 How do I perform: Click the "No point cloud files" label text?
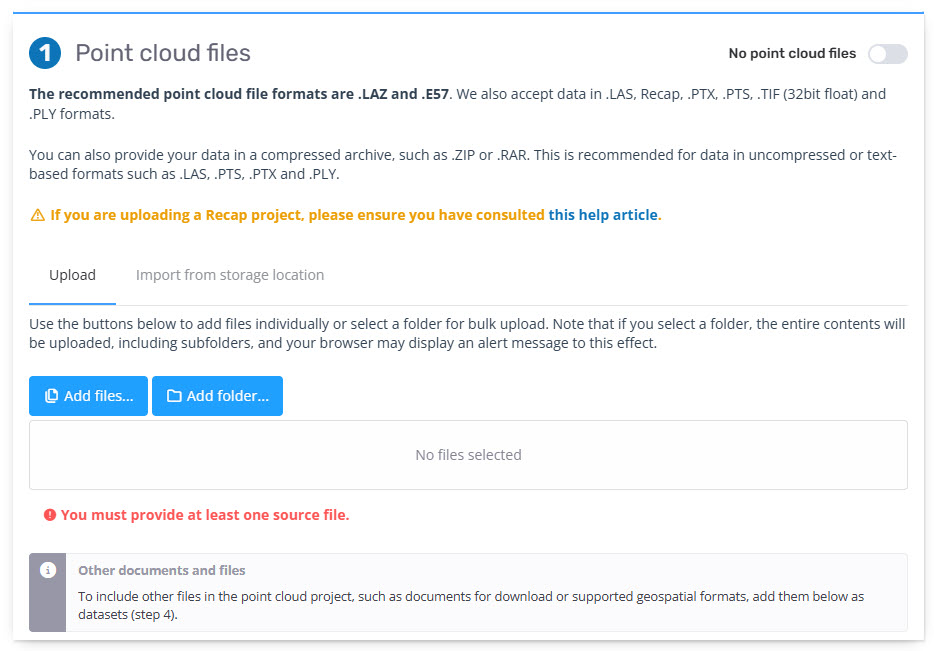click(792, 54)
